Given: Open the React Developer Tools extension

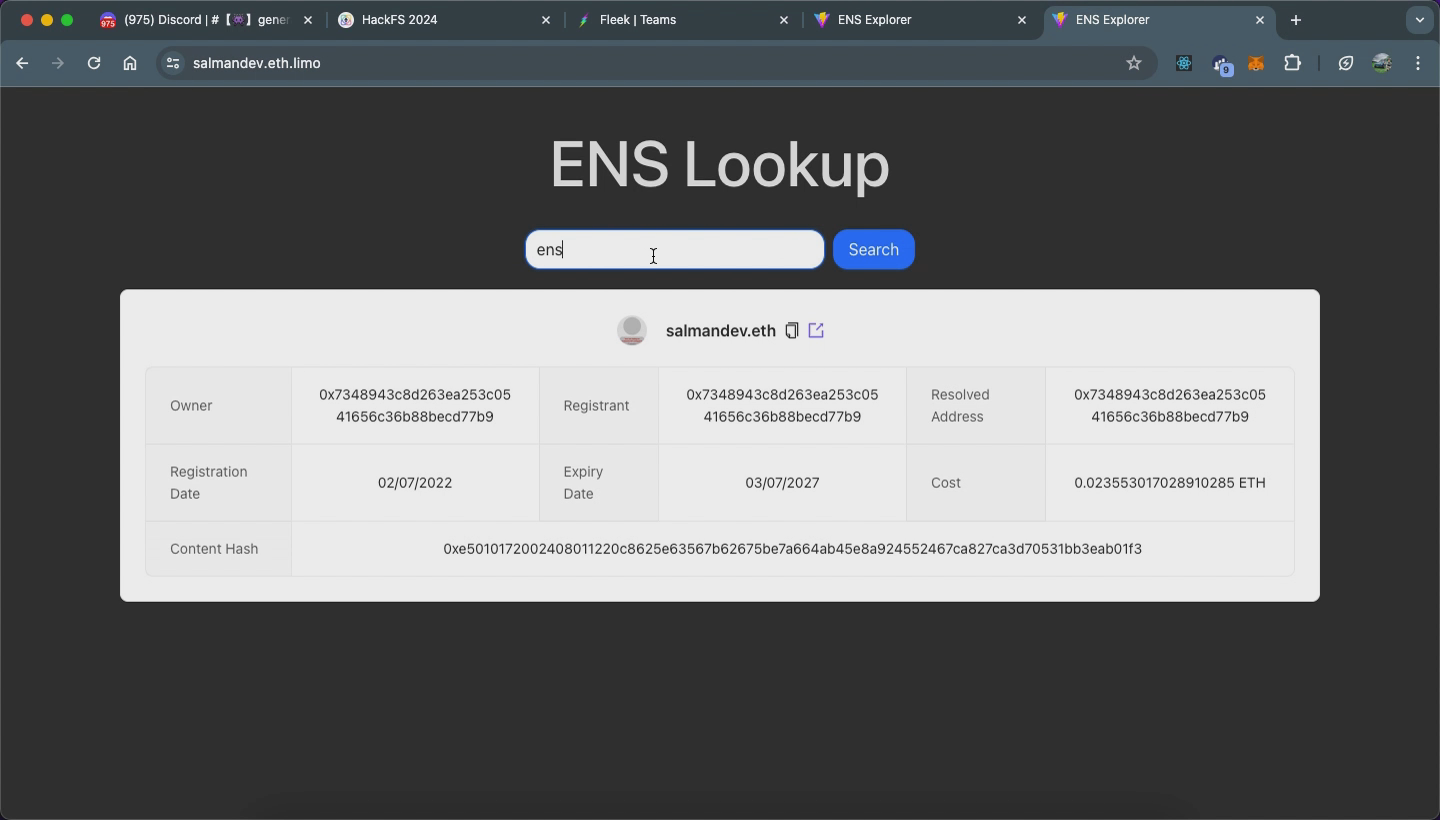Looking at the screenshot, I should [x=1184, y=63].
